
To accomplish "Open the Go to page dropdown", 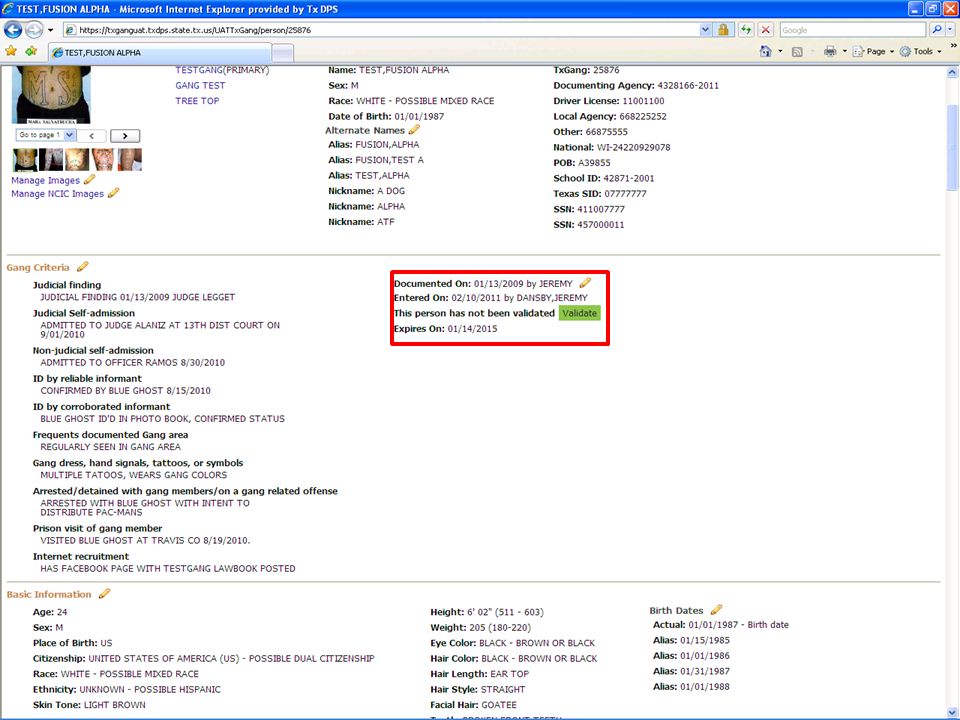I will click(45, 135).
